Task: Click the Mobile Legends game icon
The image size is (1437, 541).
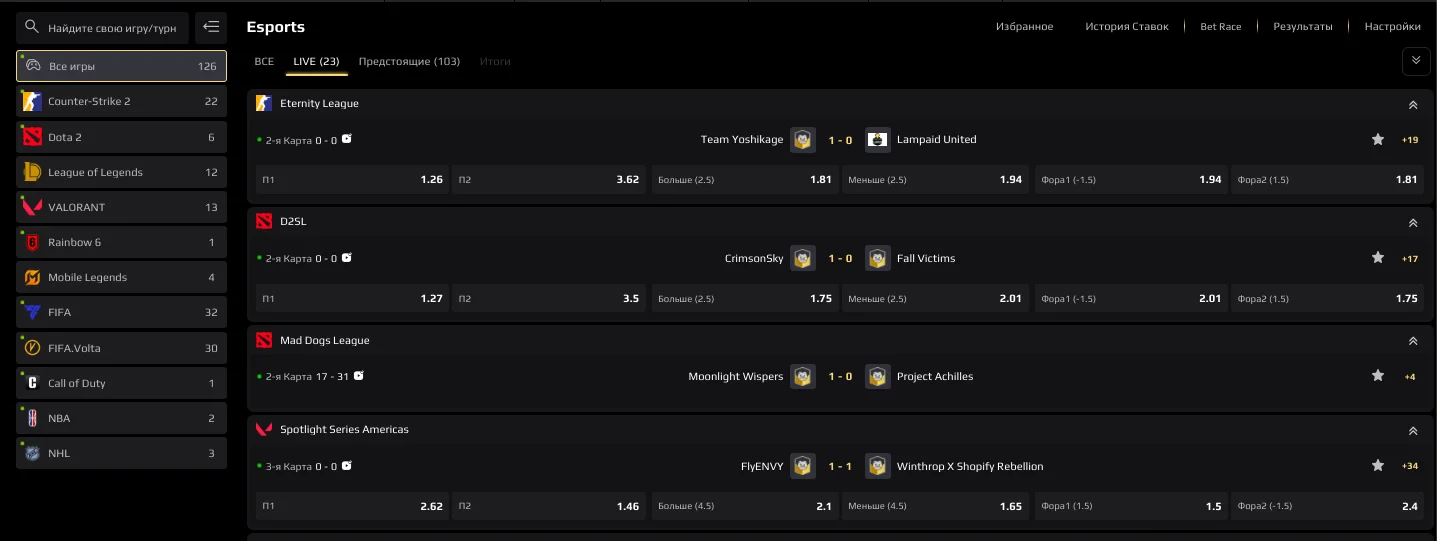Action: 32,277
